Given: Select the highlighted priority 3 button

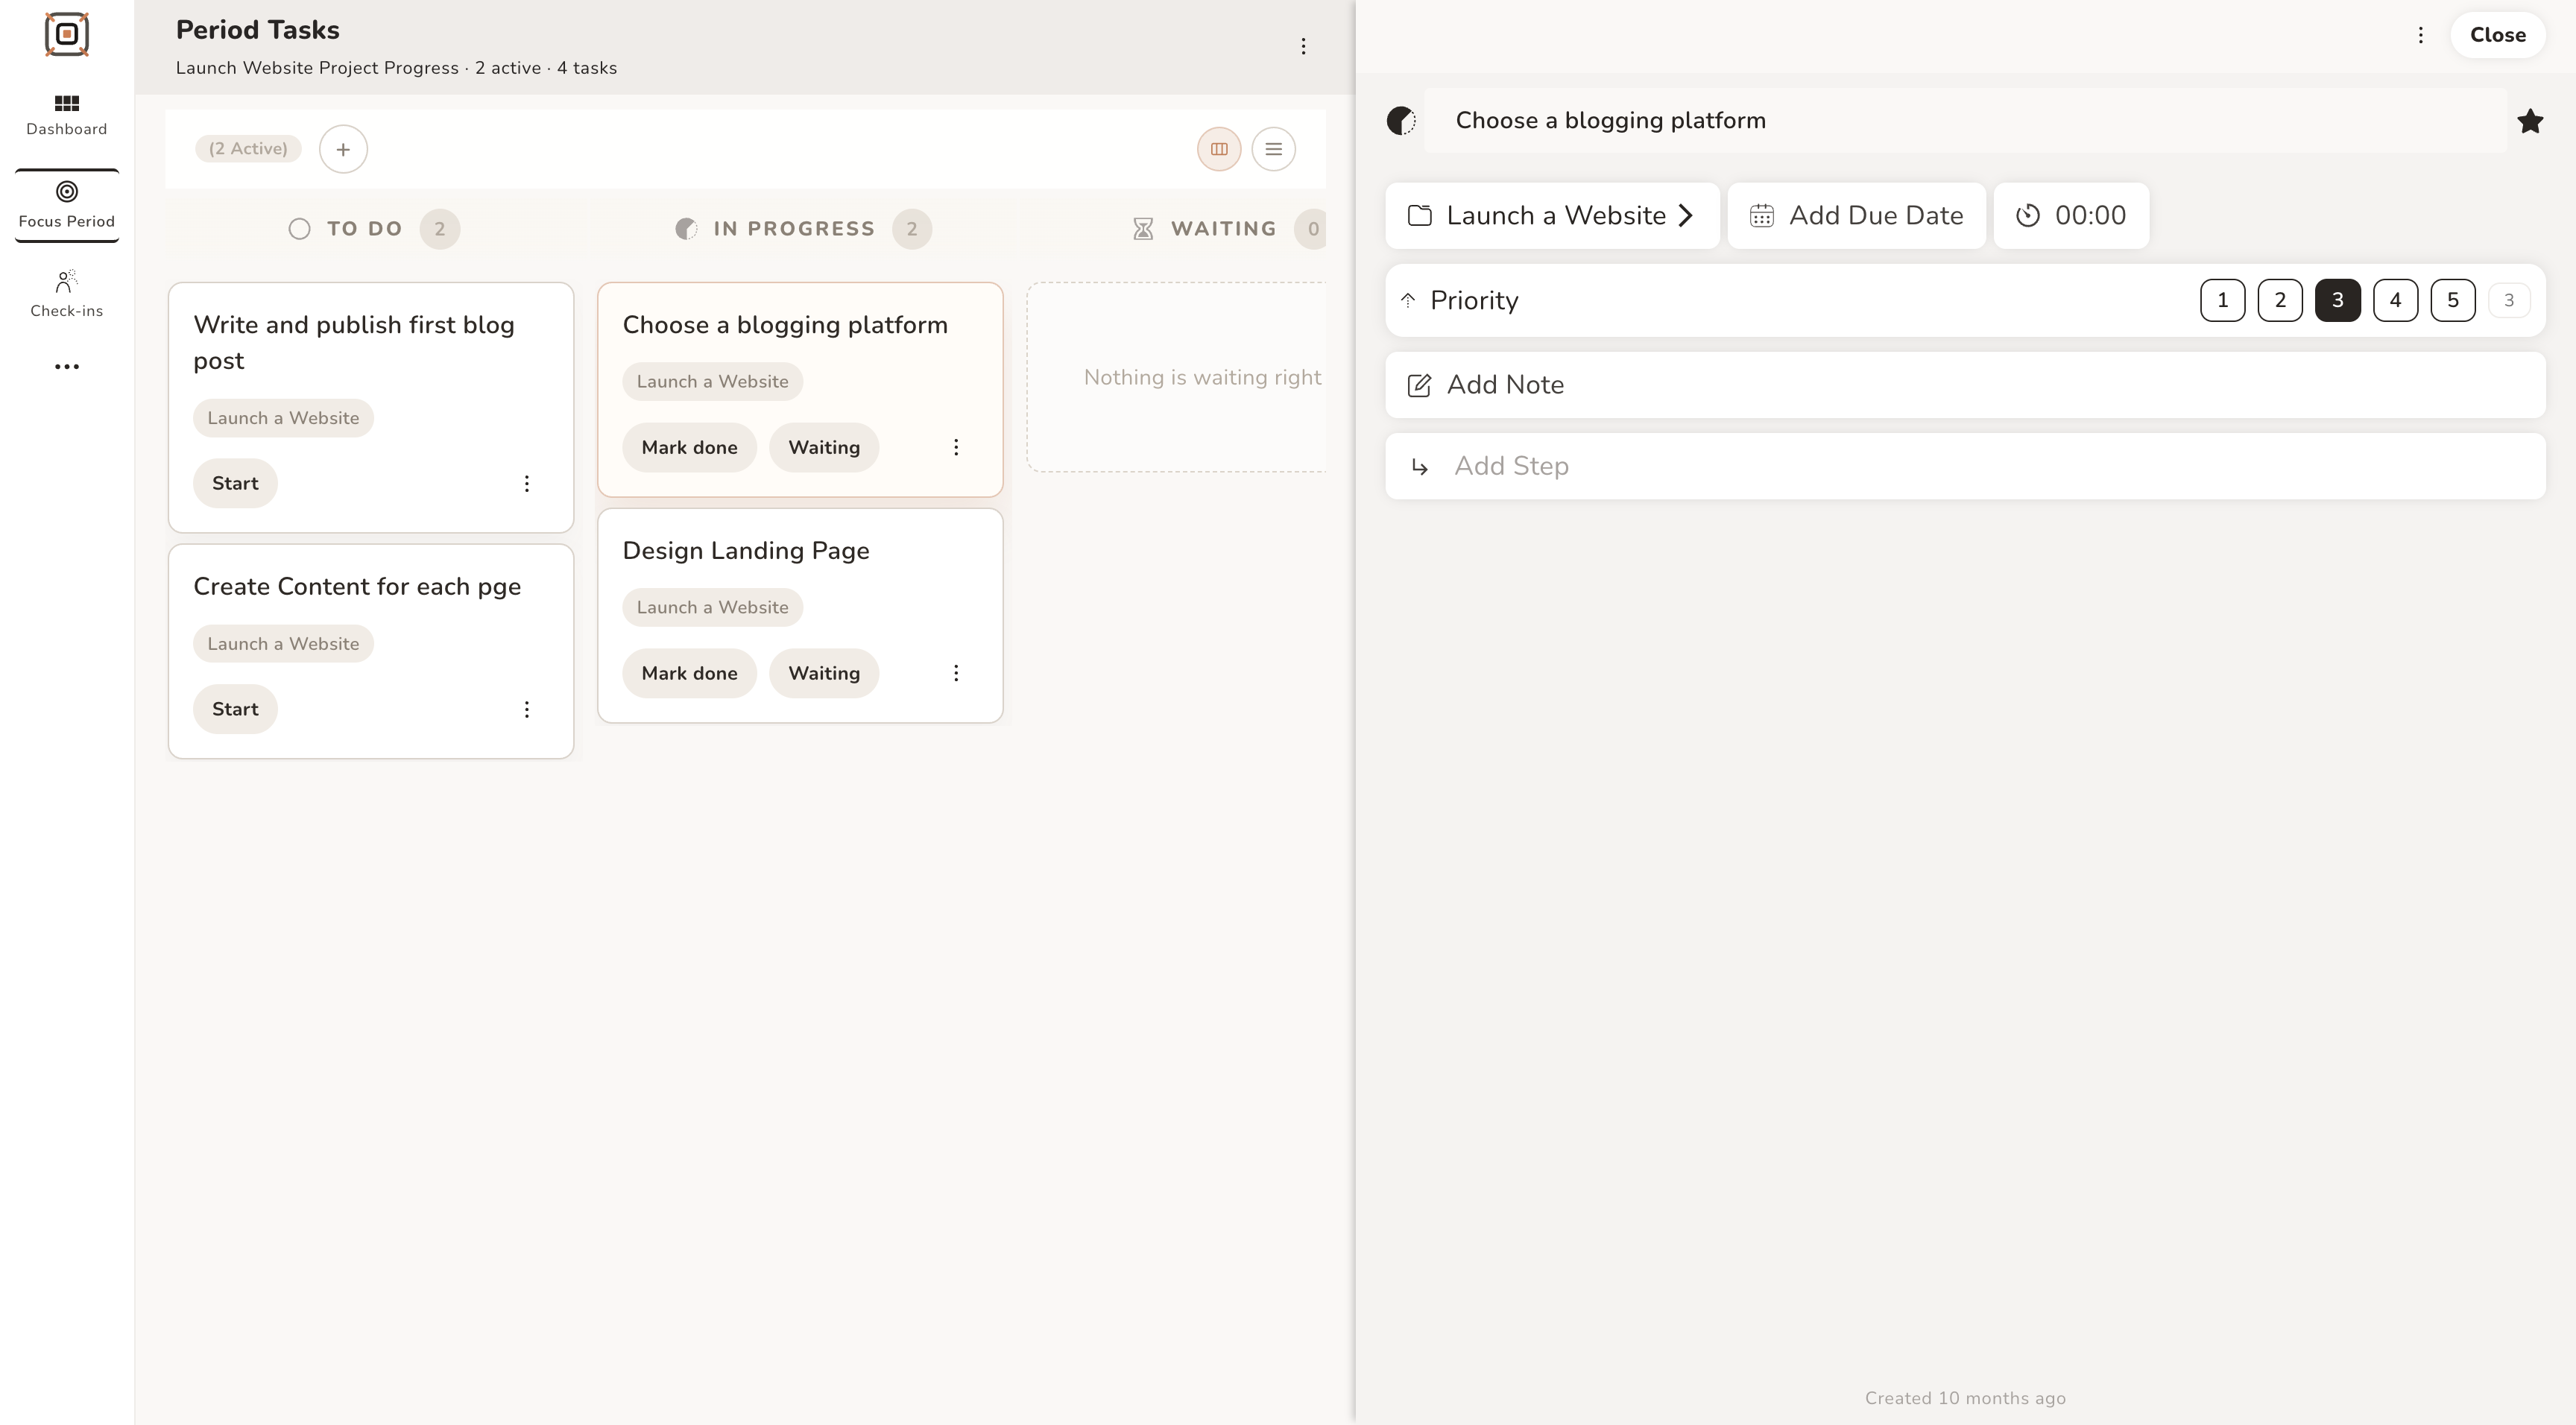Looking at the screenshot, I should (x=2338, y=300).
